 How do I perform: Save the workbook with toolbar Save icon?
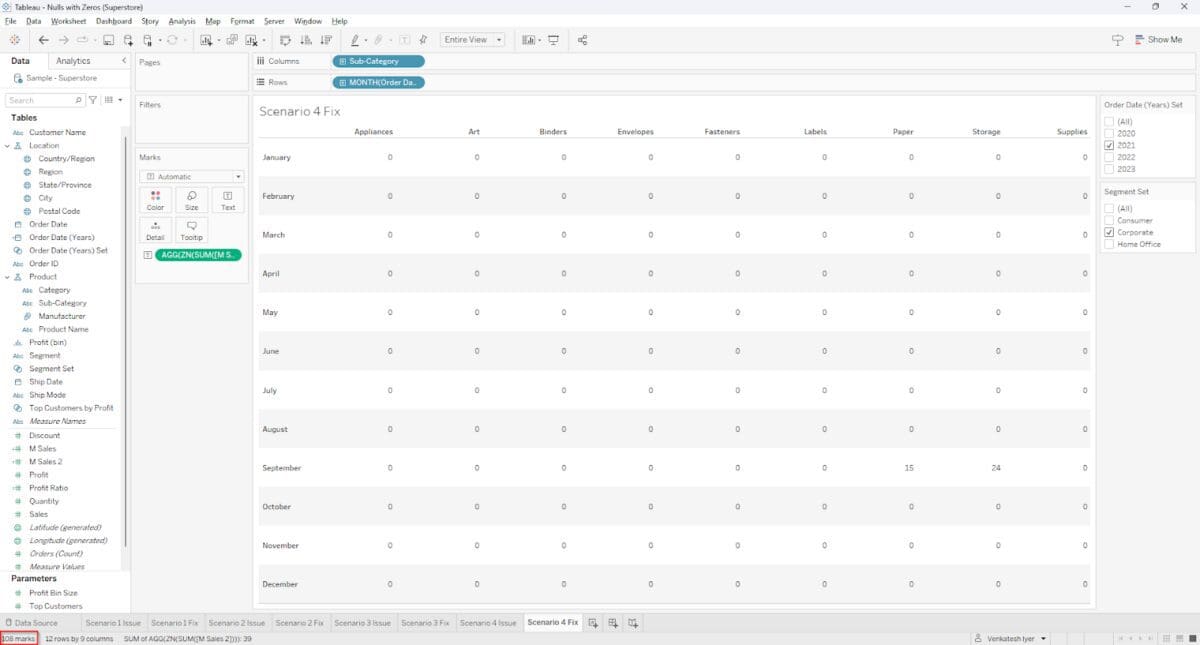coord(108,40)
